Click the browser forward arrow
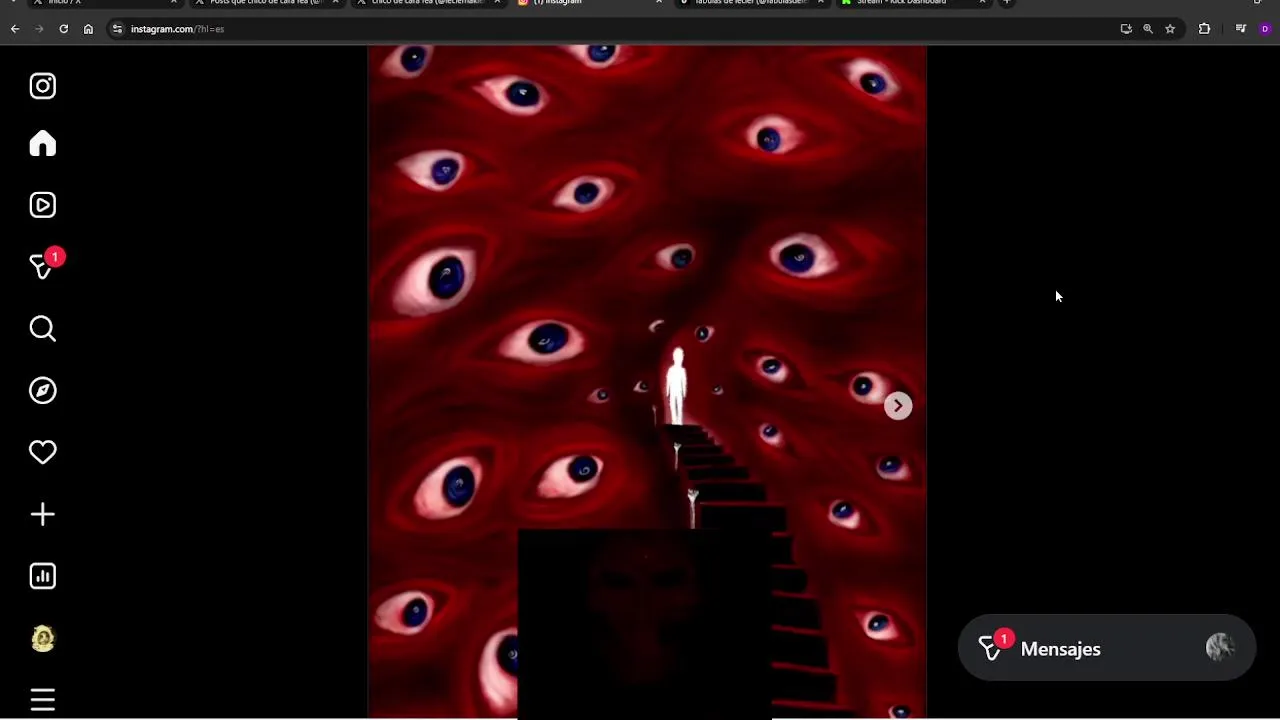Viewport: 1280px width, 720px height. [39, 29]
